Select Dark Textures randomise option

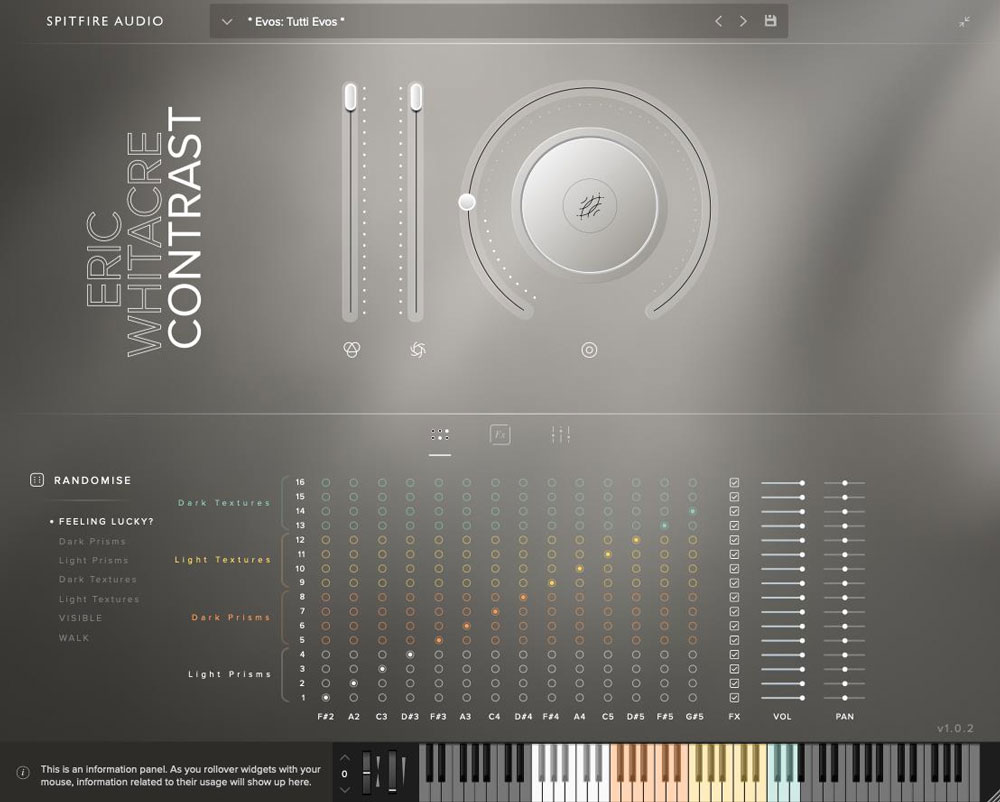coord(98,580)
